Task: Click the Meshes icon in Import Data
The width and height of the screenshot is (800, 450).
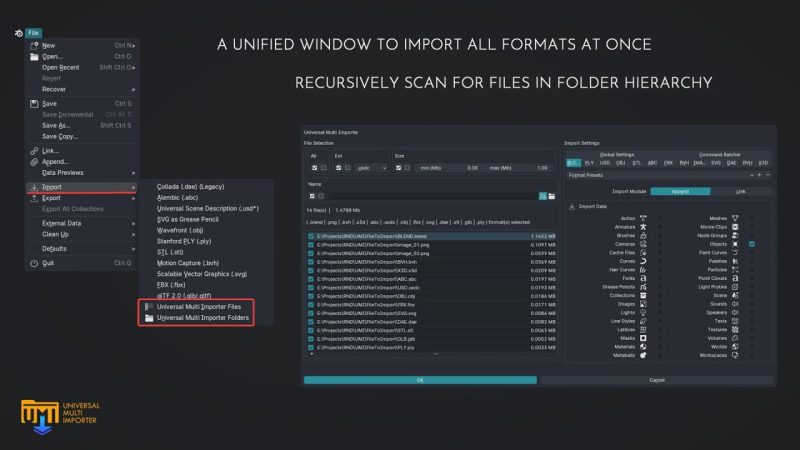Action: 735,217
